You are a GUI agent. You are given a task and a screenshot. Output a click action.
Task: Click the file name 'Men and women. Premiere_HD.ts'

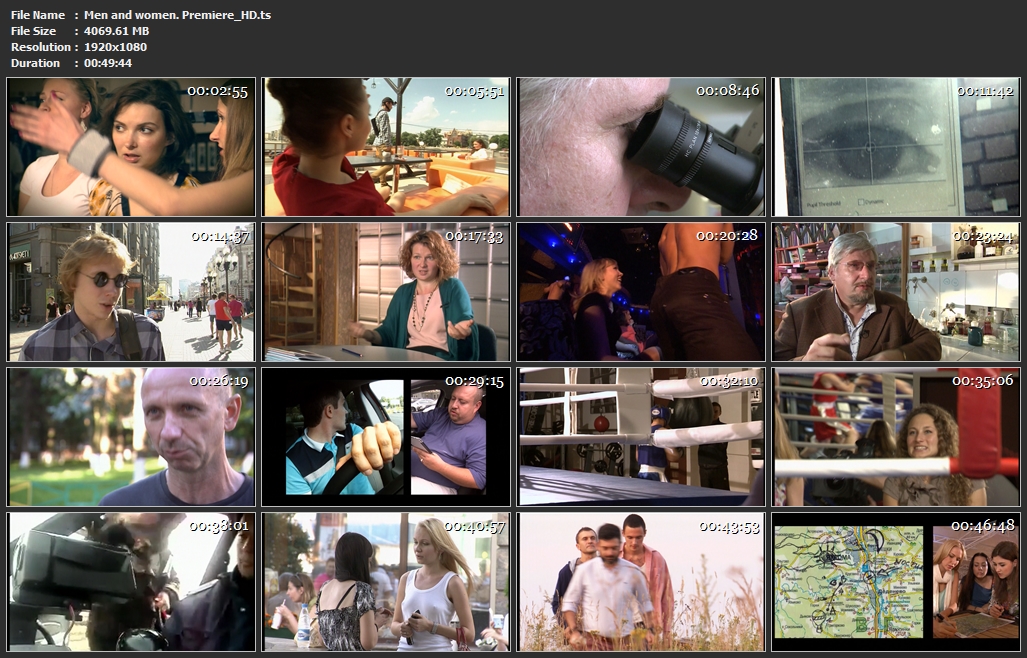pos(177,15)
